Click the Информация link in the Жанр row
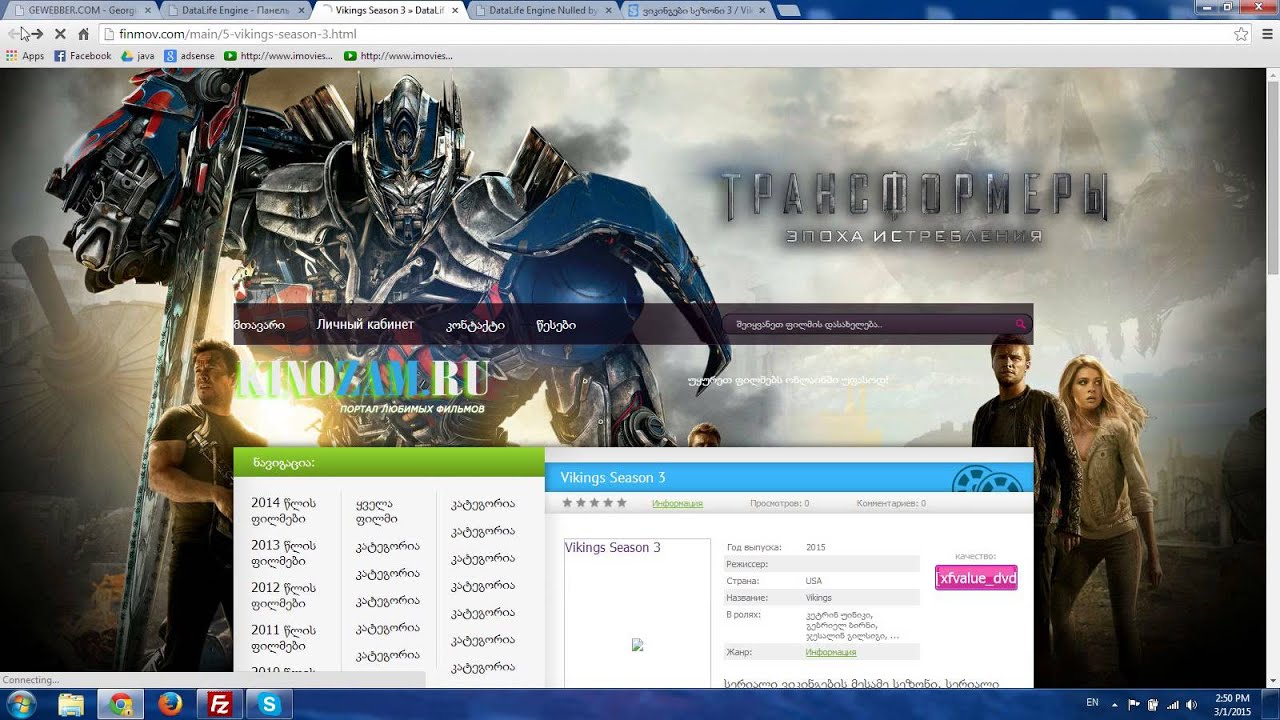Image resolution: width=1280 pixels, height=720 pixels. click(830, 652)
